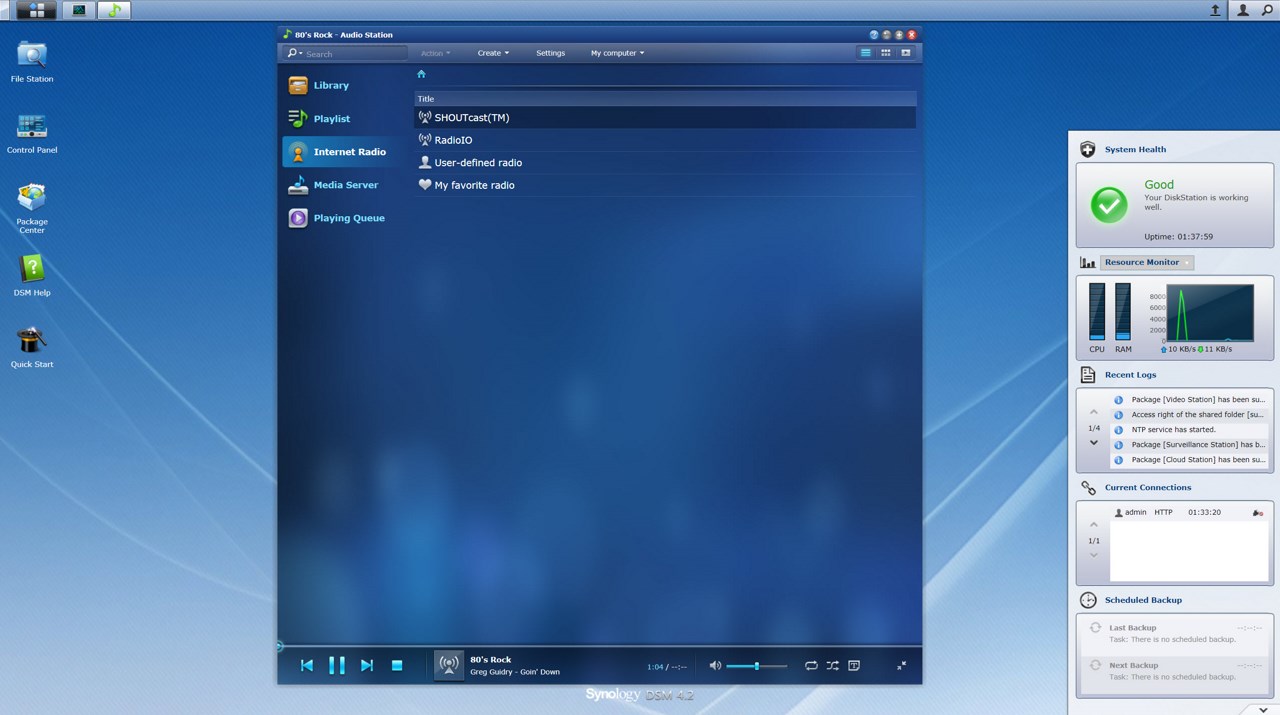Open the user account menu
Image resolution: width=1280 pixels, height=715 pixels.
click(x=1243, y=10)
